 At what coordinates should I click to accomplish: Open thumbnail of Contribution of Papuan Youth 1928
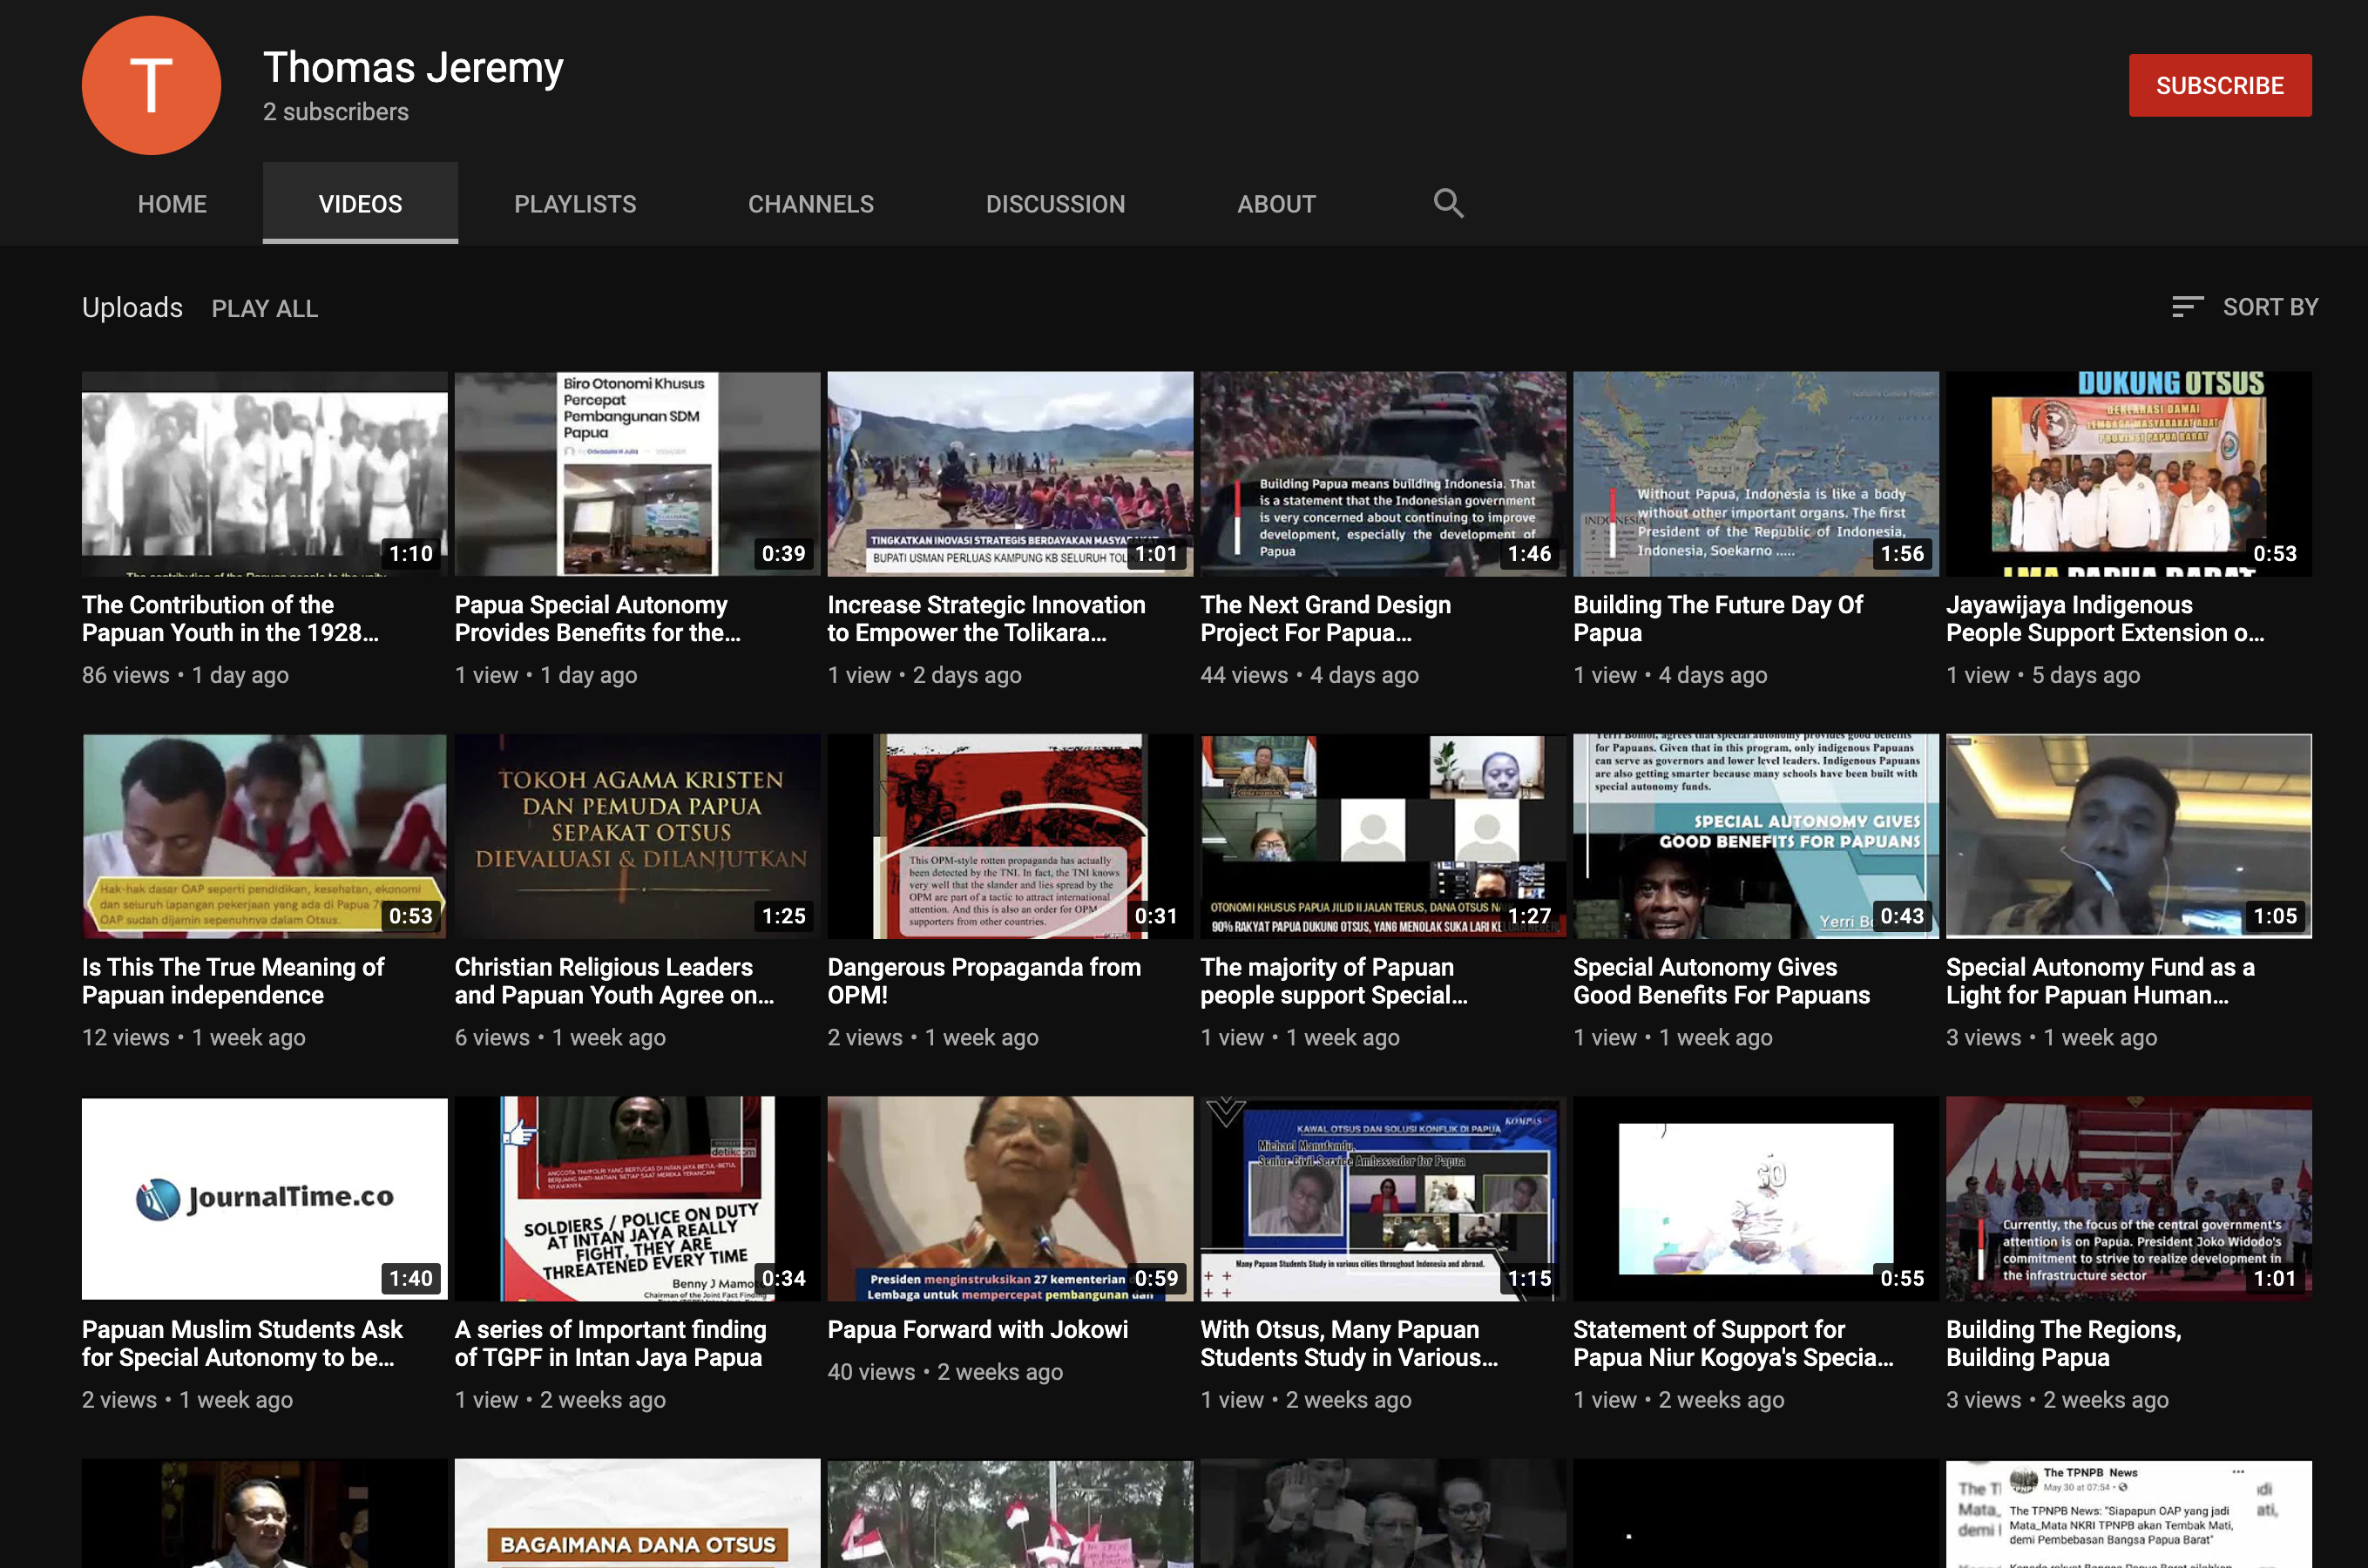click(x=265, y=474)
